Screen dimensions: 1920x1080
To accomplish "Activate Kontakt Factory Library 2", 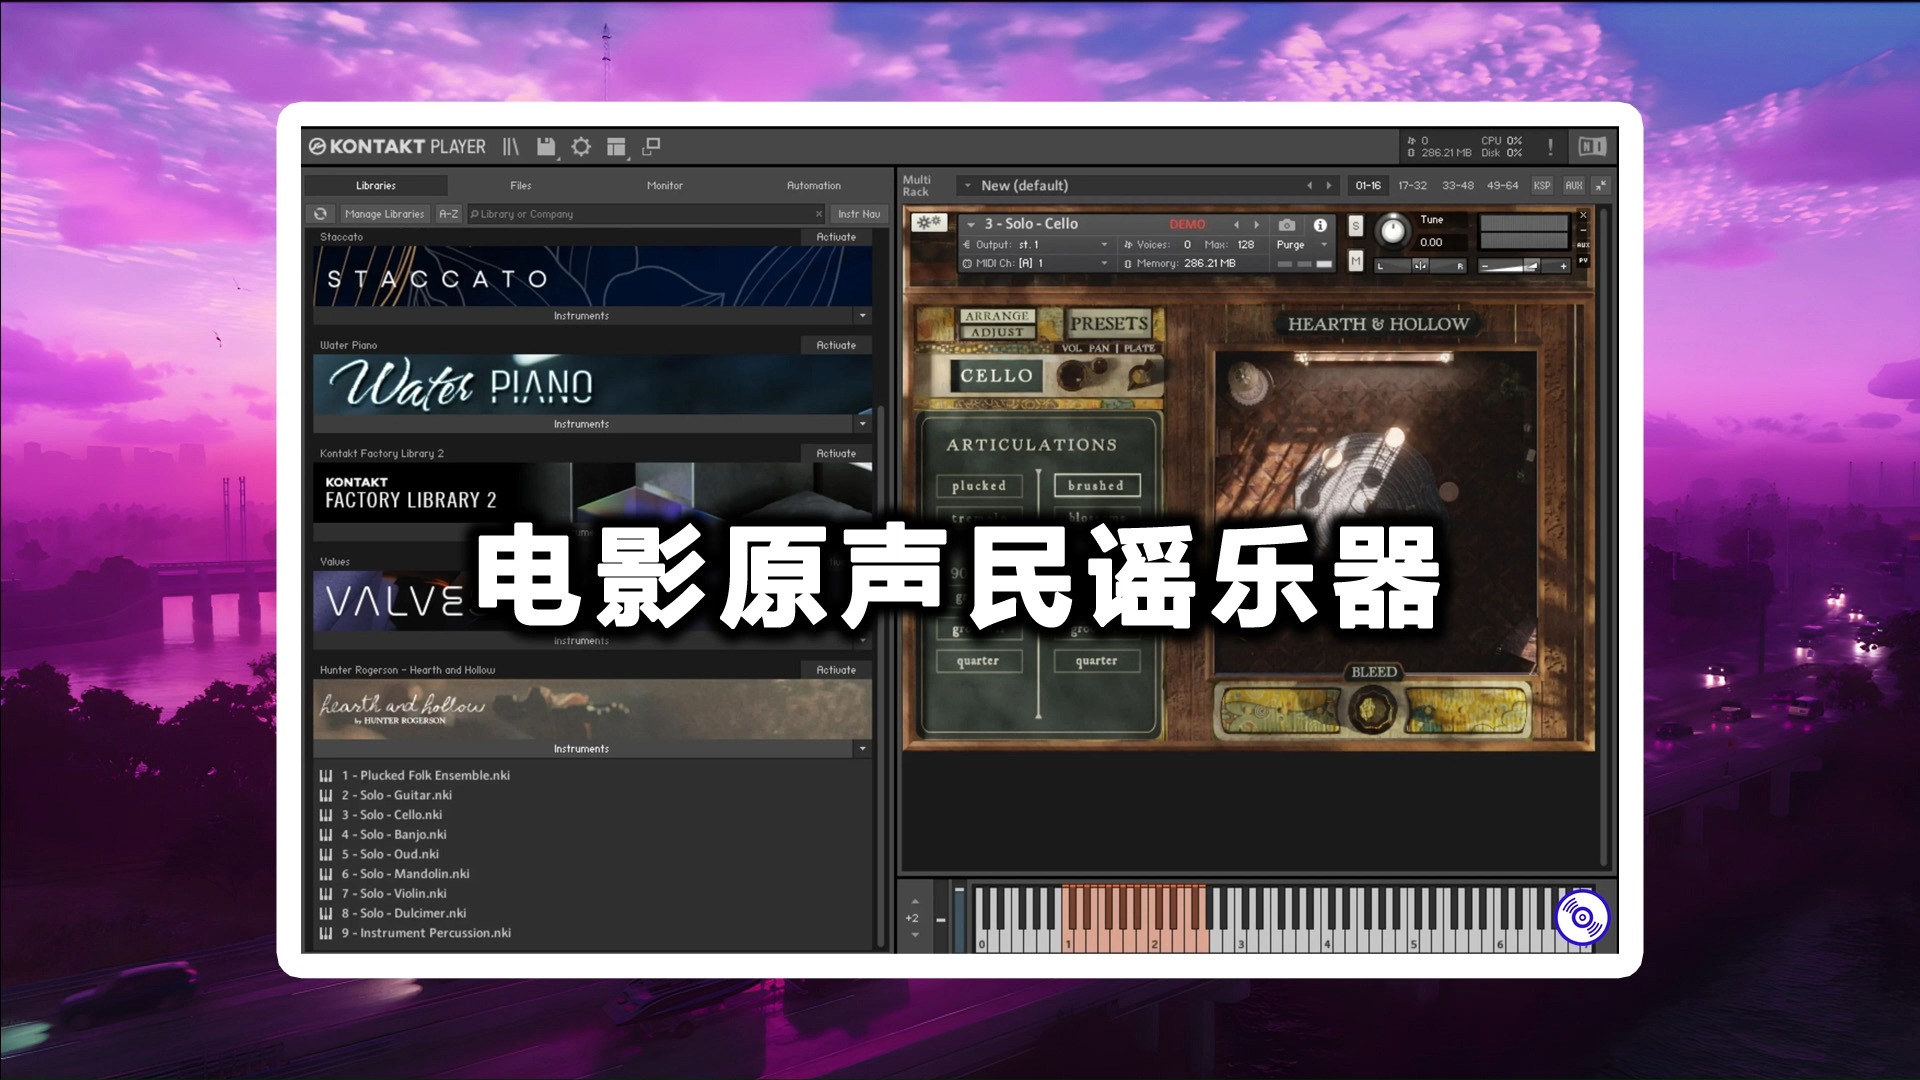I will click(x=836, y=454).
